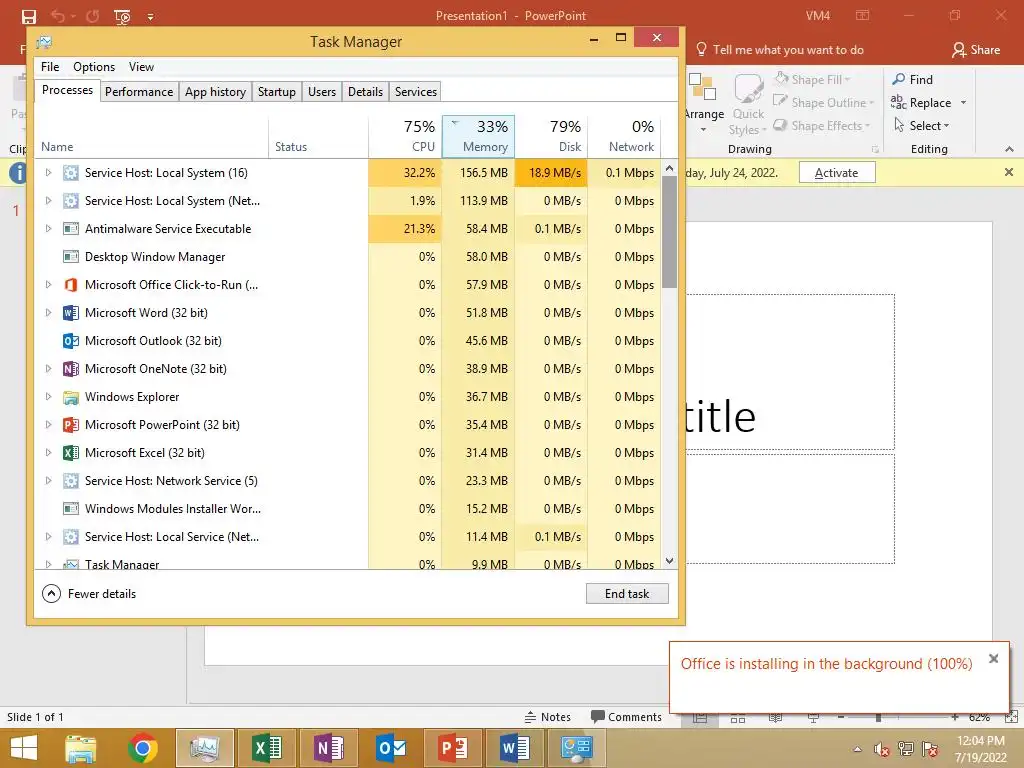Select the 21.3% CPU value cell

[406, 229]
